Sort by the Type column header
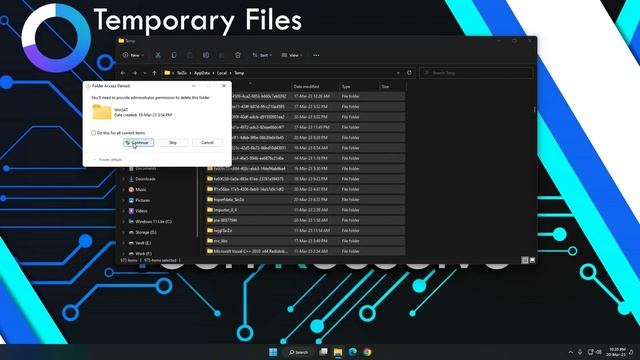 click(x=359, y=87)
